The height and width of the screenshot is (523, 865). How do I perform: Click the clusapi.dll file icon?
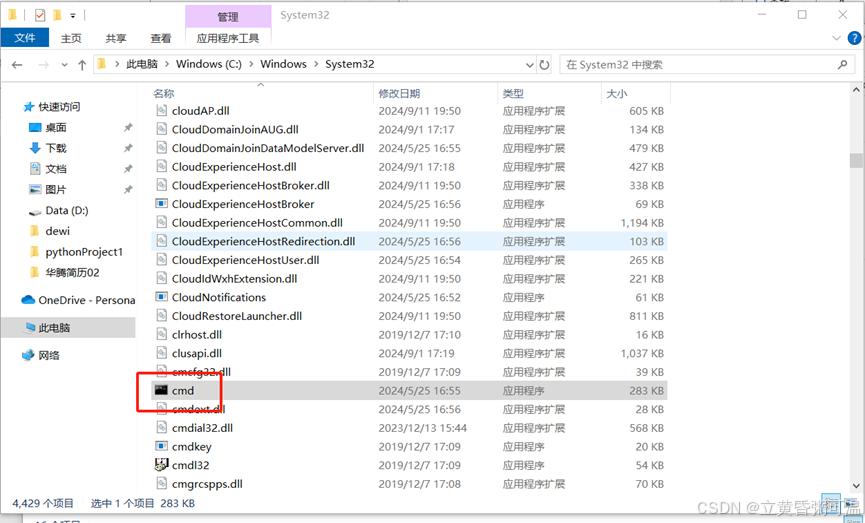pos(161,353)
